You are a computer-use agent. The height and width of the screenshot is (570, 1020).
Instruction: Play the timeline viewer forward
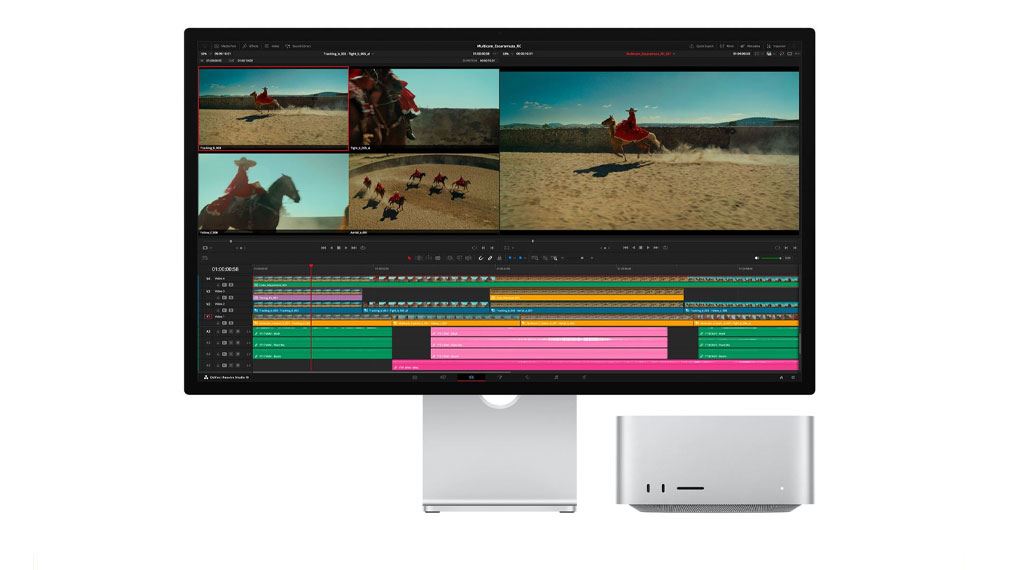pyautogui.click(x=648, y=248)
